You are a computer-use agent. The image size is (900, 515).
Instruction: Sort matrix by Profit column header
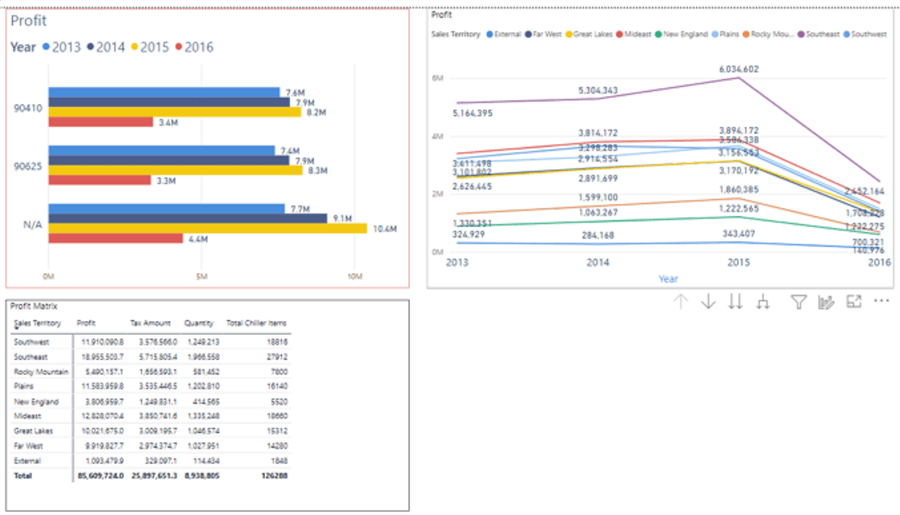86,323
